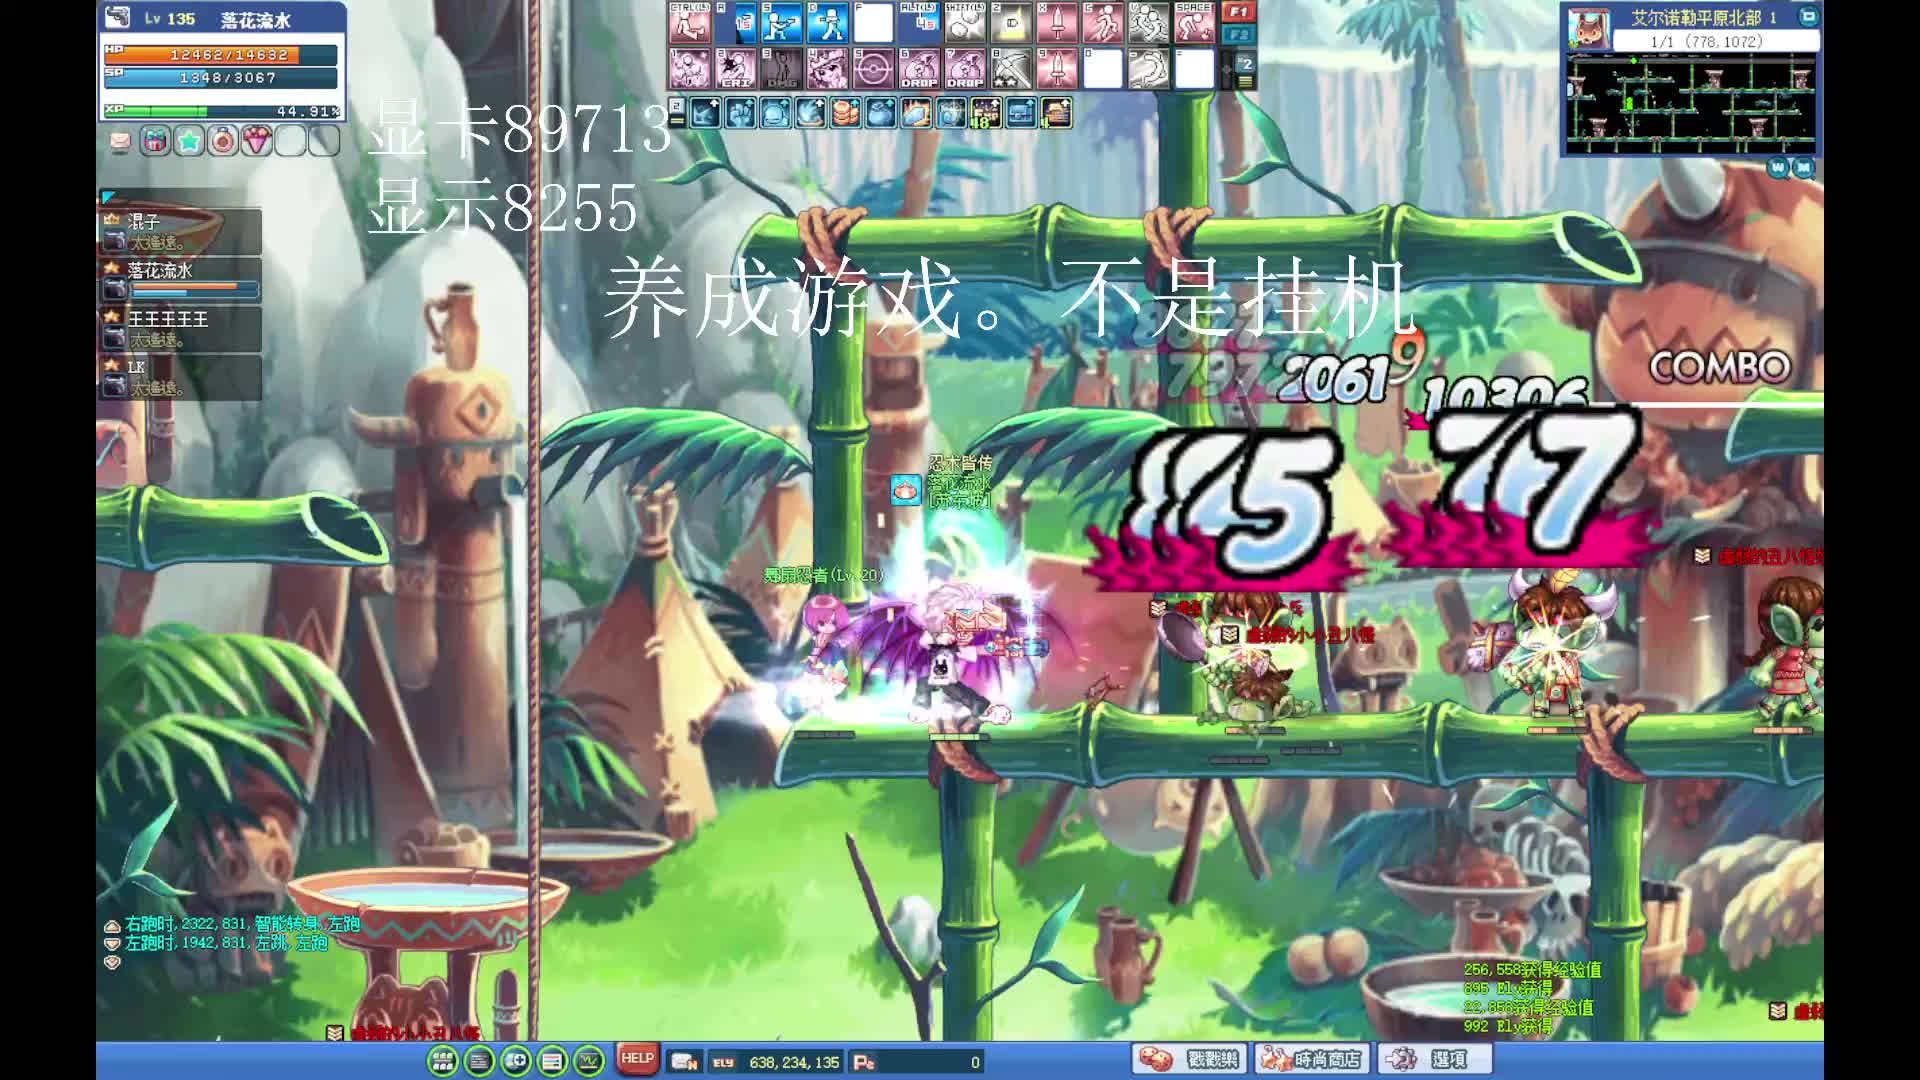Click the kneeling shooter skill on S
The width and height of the screenshot is (1920, 1080).
click(x=781, y=23)
